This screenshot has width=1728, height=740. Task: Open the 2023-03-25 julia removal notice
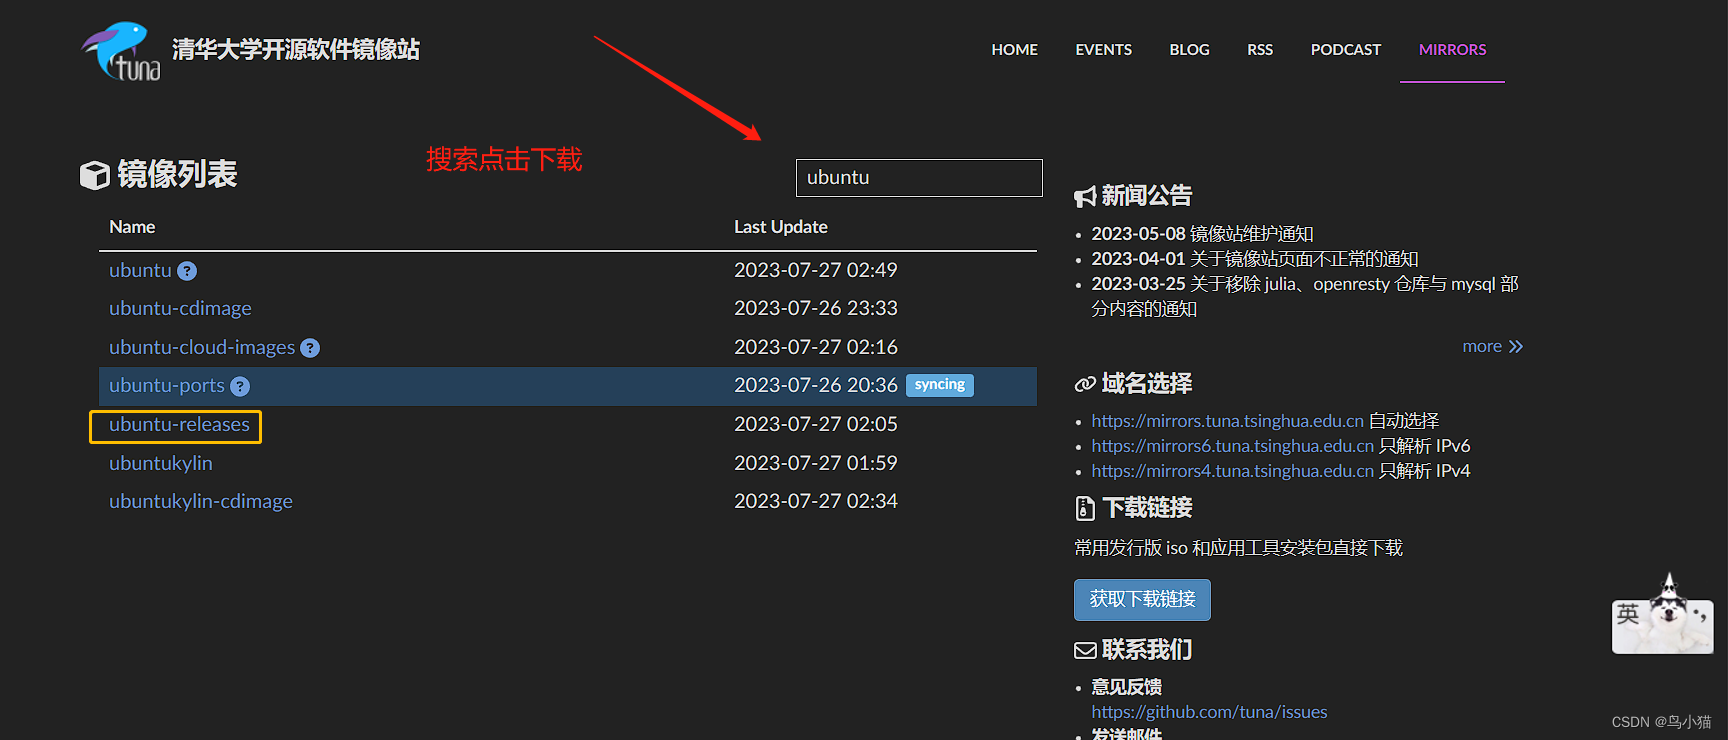coord(1305,296)
